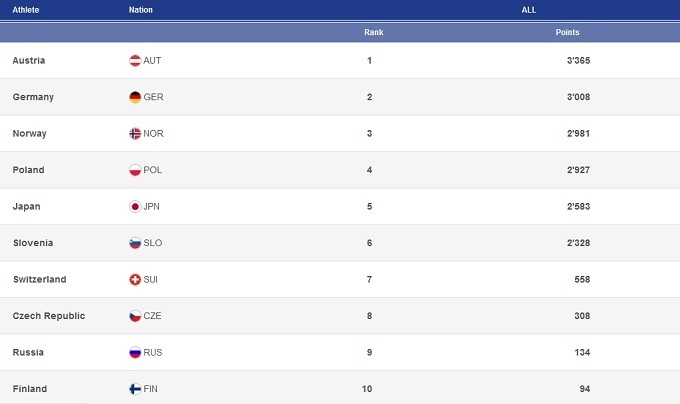The image size is (680, 404).
Task: Open the Austria team link
Action: [x=29, y=61]
